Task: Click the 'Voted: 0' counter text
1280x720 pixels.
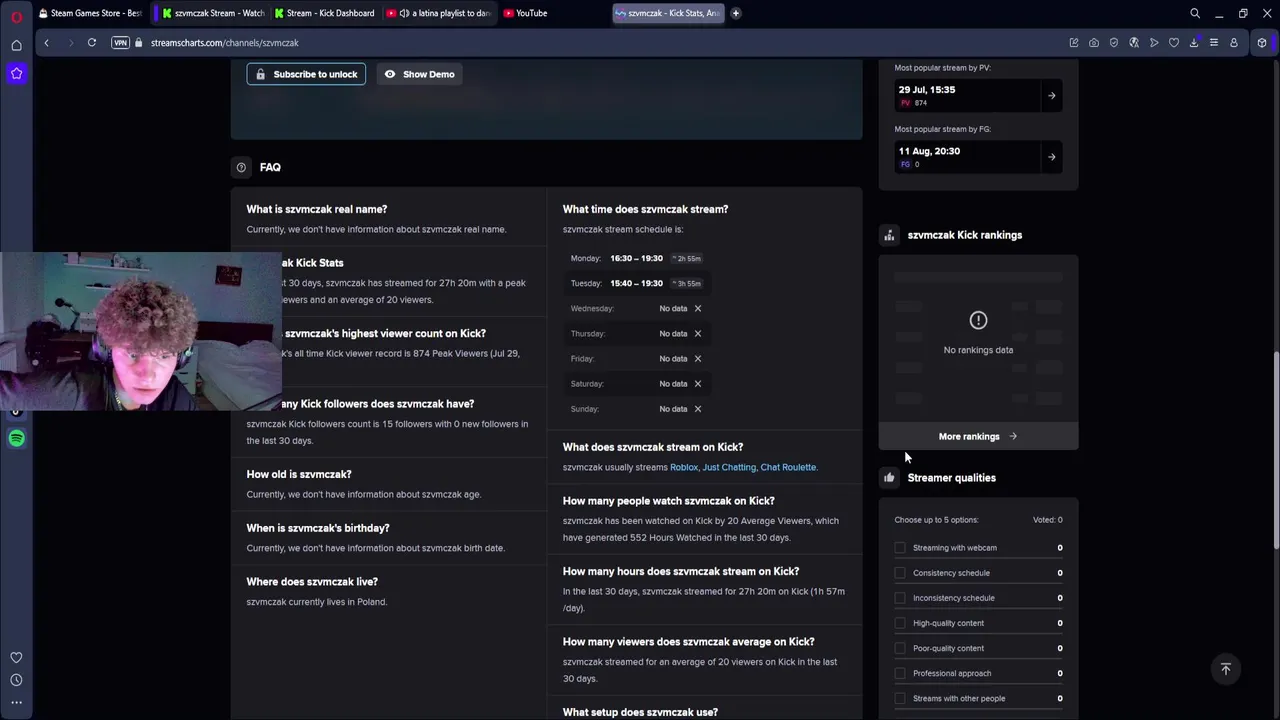Action: coord(1047,520)
